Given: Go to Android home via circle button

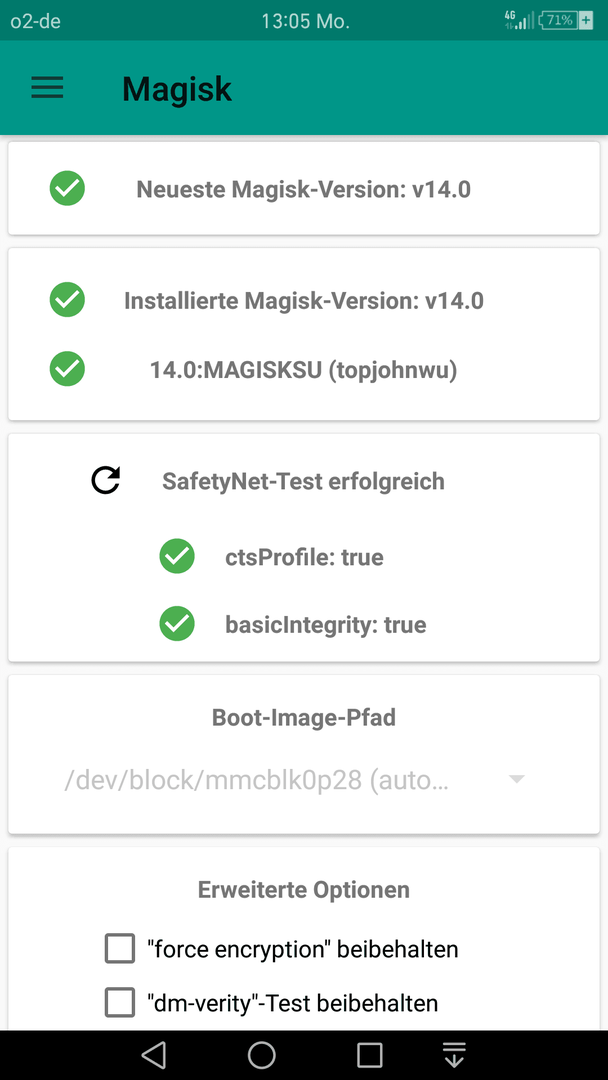Looking at the screenshot, I should coord(262,1055).
